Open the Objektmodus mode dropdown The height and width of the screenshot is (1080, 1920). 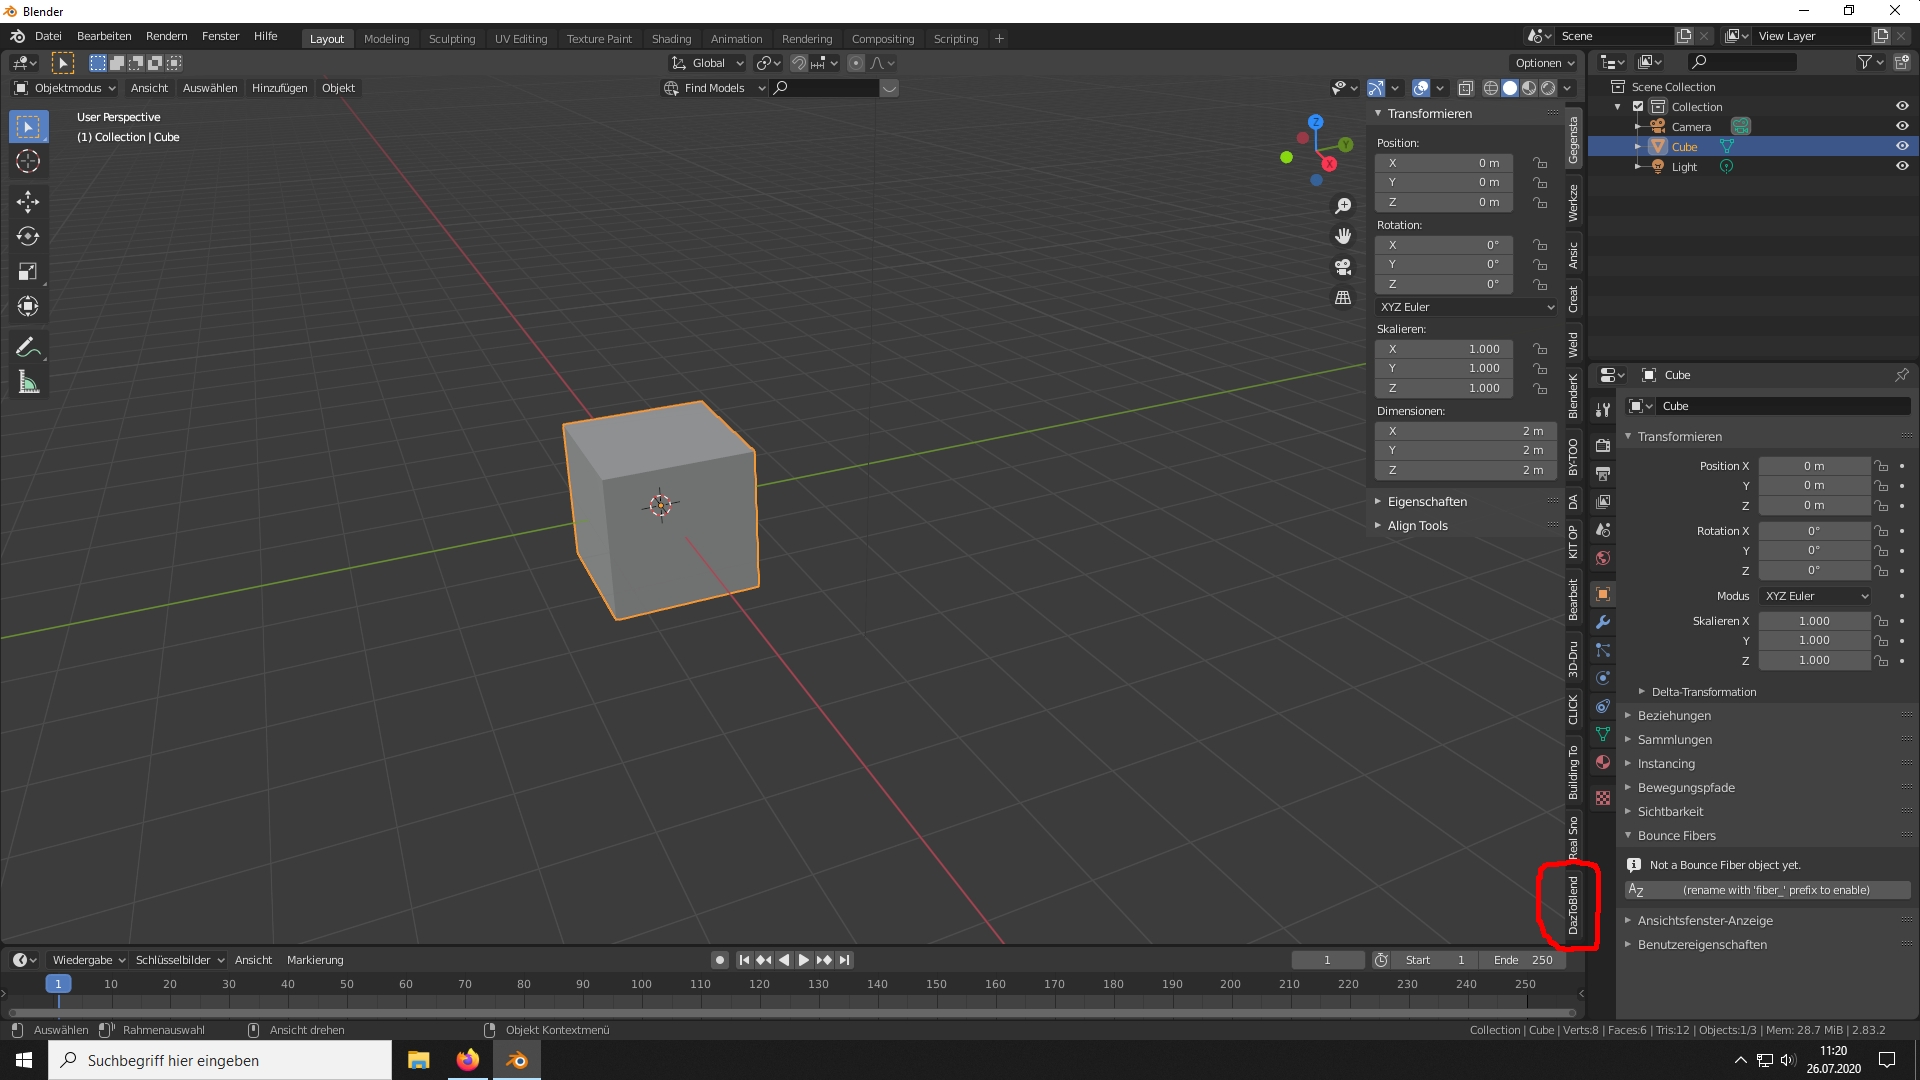pos(66,88)
